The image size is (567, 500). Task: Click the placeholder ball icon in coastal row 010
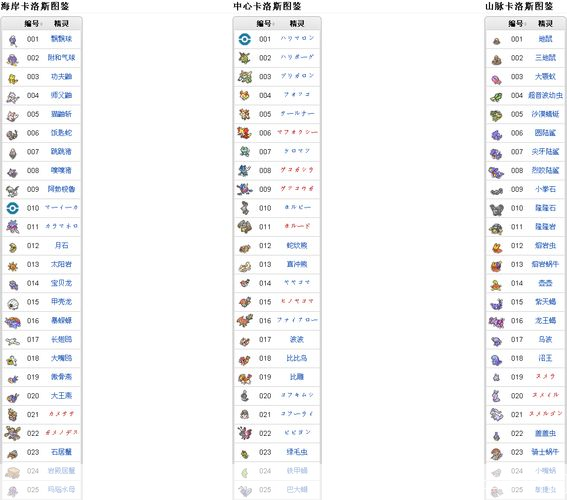pos(13,208)
